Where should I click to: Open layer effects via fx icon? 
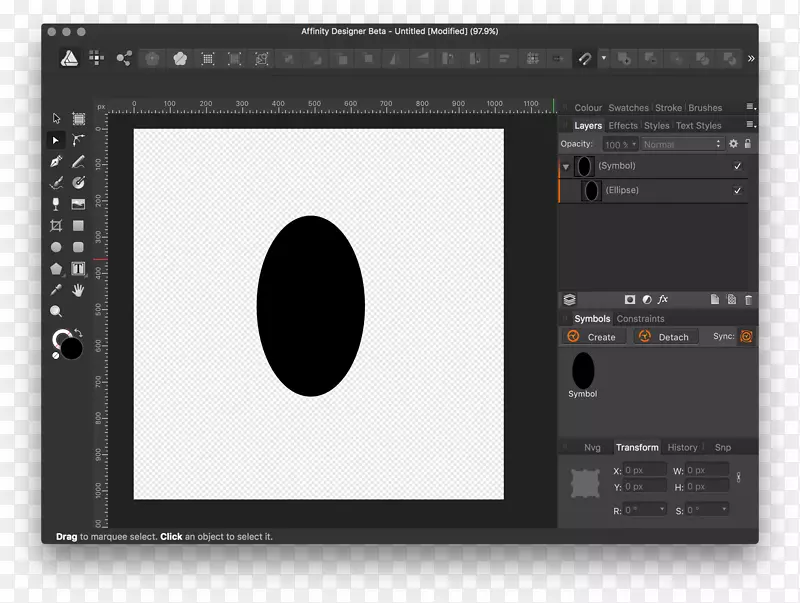tap(663, 299)
